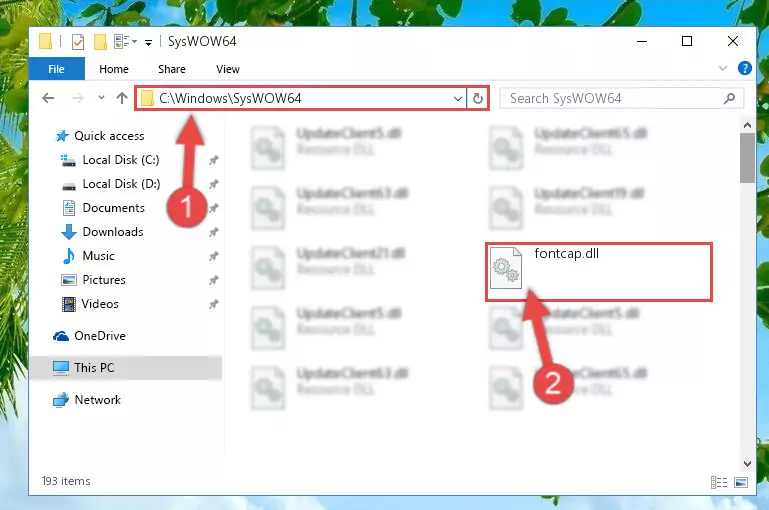
Task: Open the File menu
Action: point(56,69)
